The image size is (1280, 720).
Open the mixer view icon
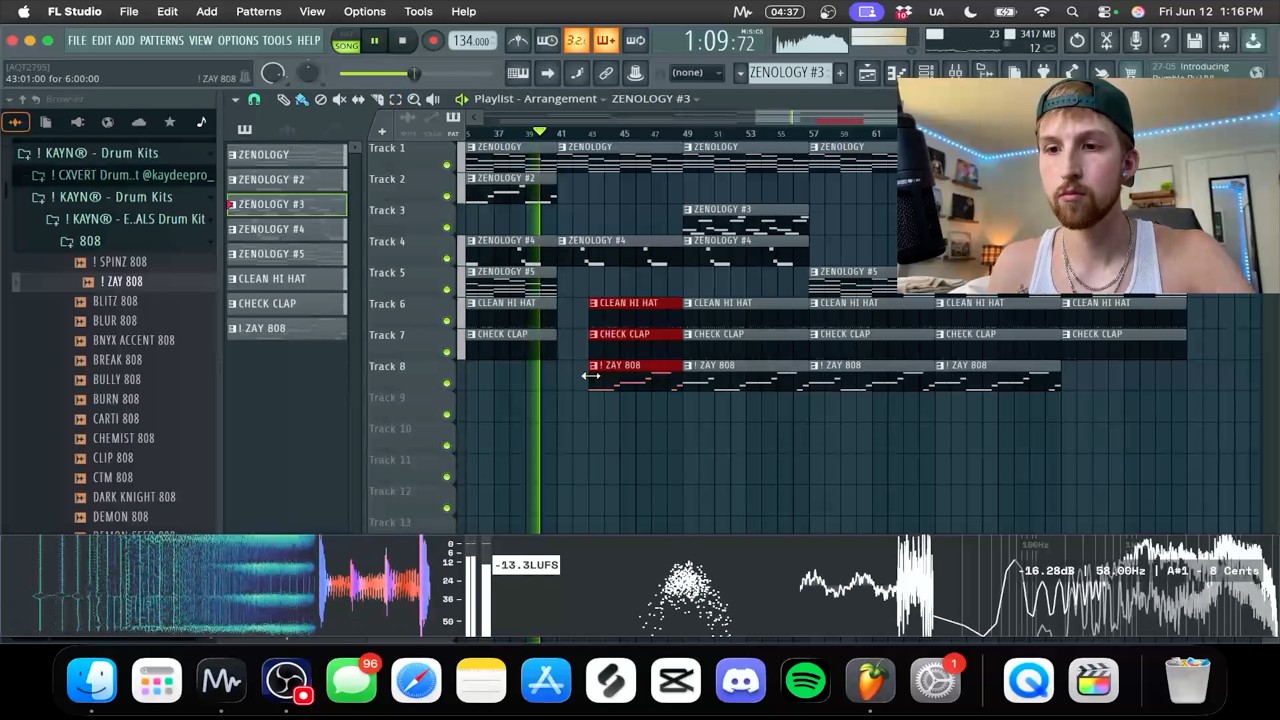point(955,72)
